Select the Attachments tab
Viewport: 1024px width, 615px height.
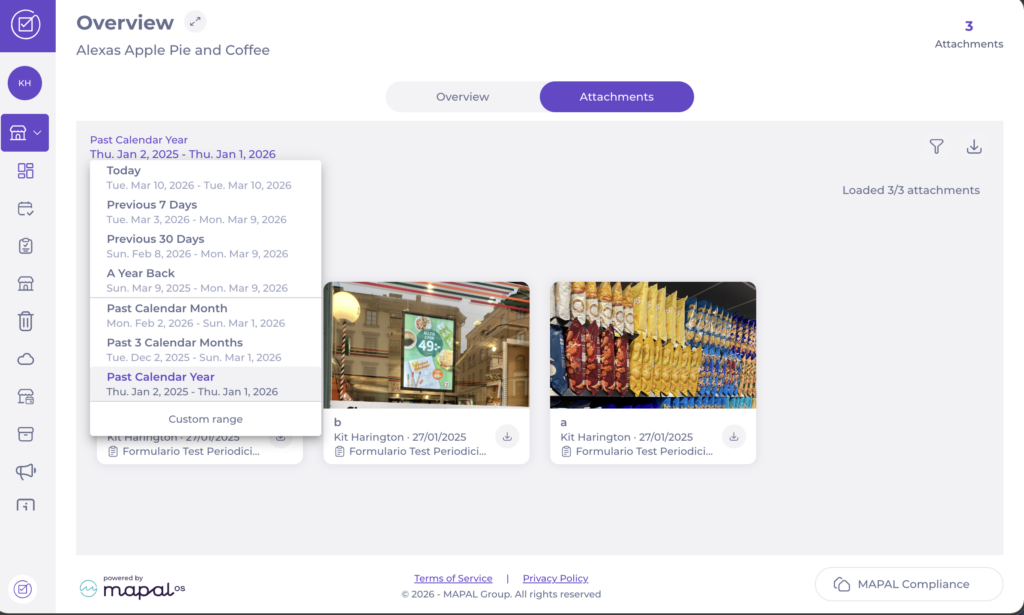[x=616, y=97]
